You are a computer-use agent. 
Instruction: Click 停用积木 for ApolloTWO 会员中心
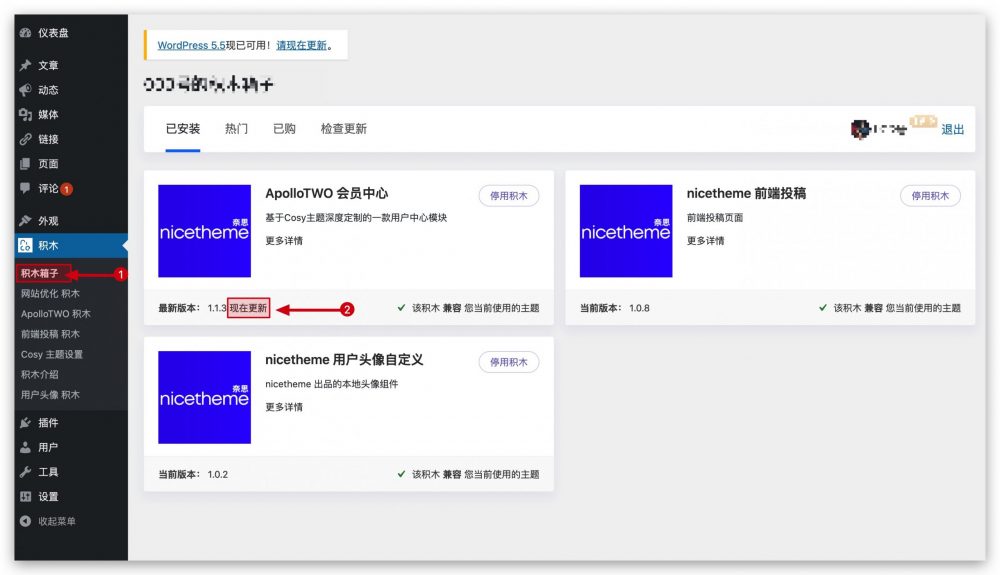(x=509, y=196)
